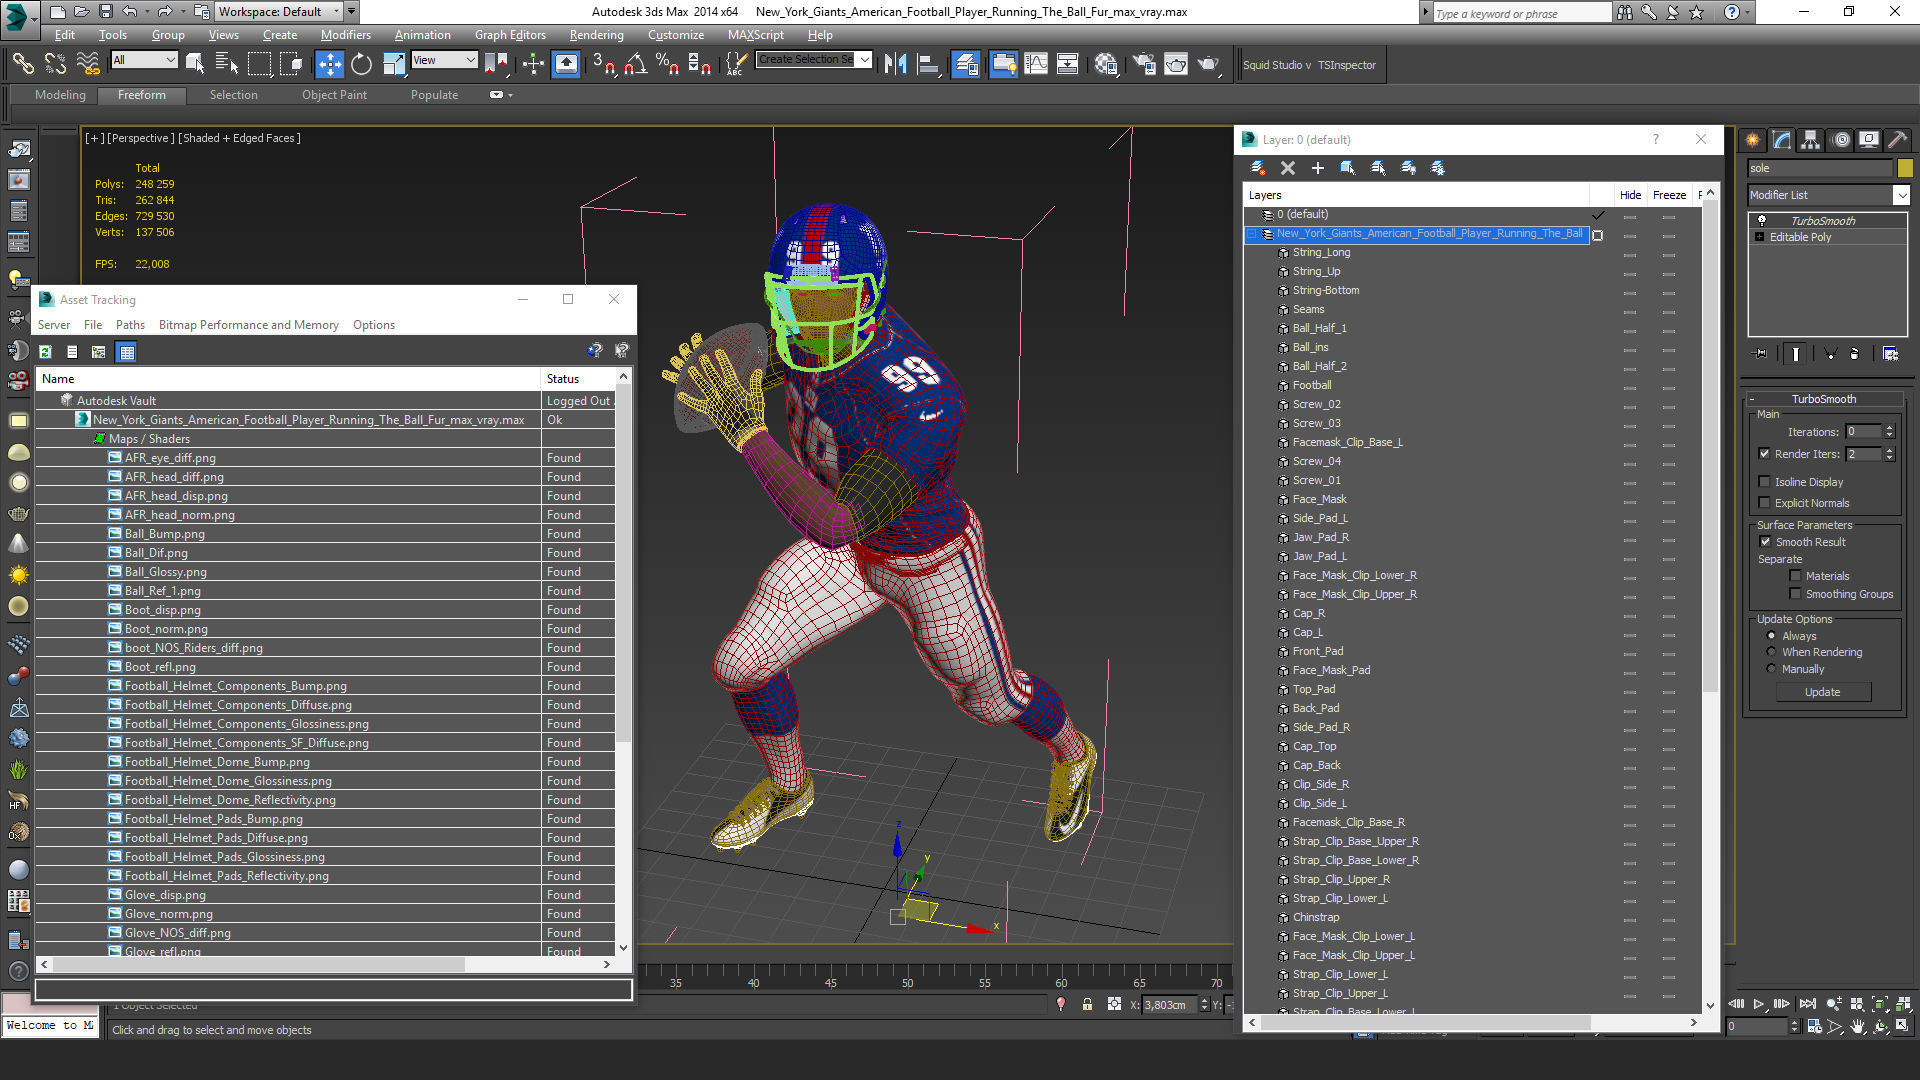Click the Squid Studio toolbar button
This screenshot has height=1080, width=1920.
tap(1276, 65)
